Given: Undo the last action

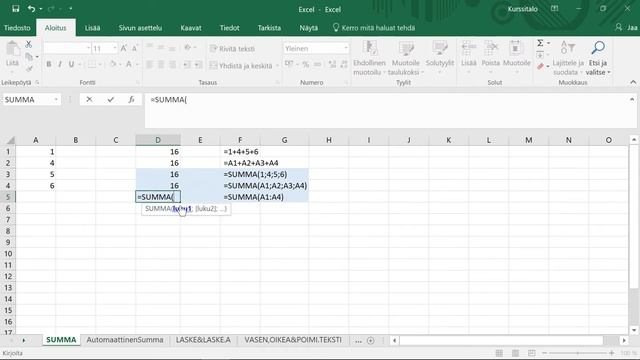Looking at the screenshot, I should point(31,9).
